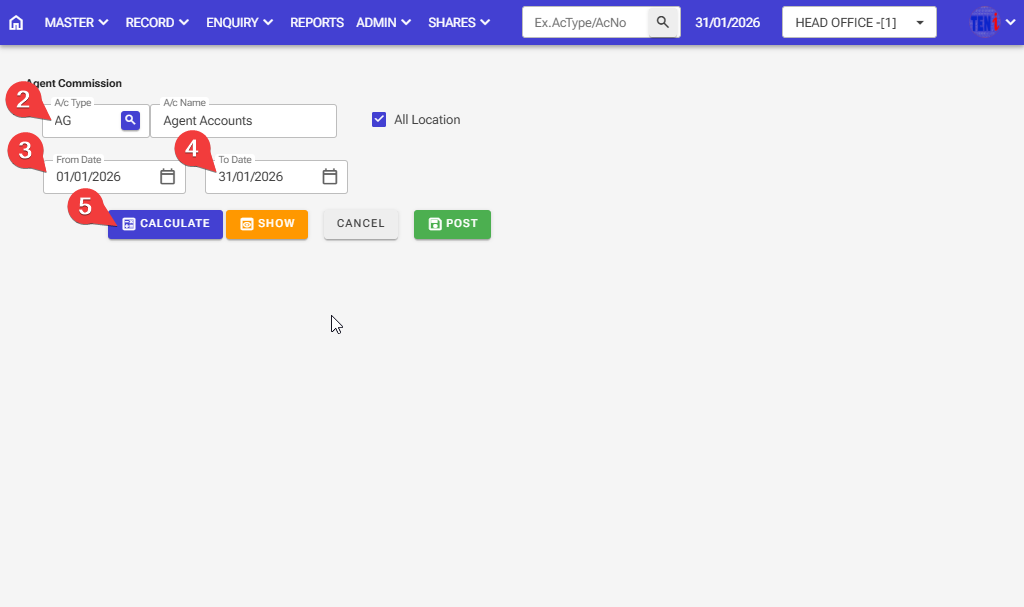1024x607 pixels.
Task: Focus the A/c Name input field
Action: [x=243, y=121]
